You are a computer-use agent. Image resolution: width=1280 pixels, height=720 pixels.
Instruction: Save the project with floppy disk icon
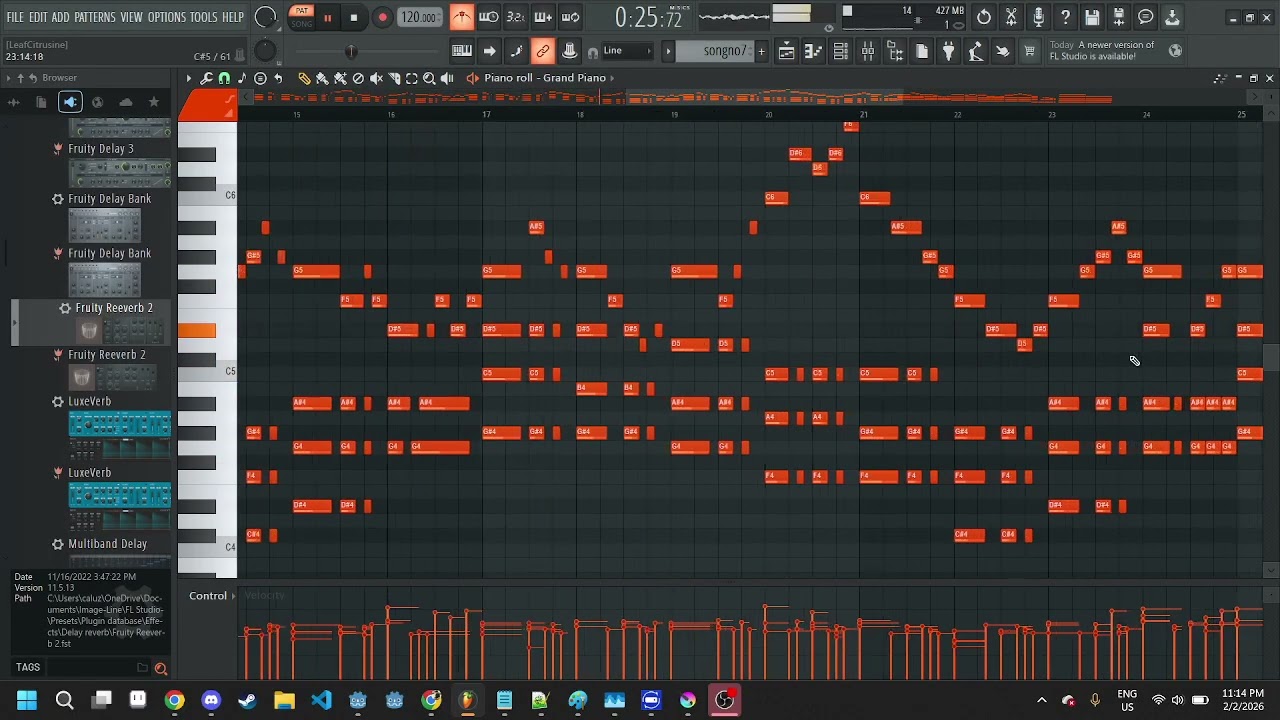tap(1092, 17)
